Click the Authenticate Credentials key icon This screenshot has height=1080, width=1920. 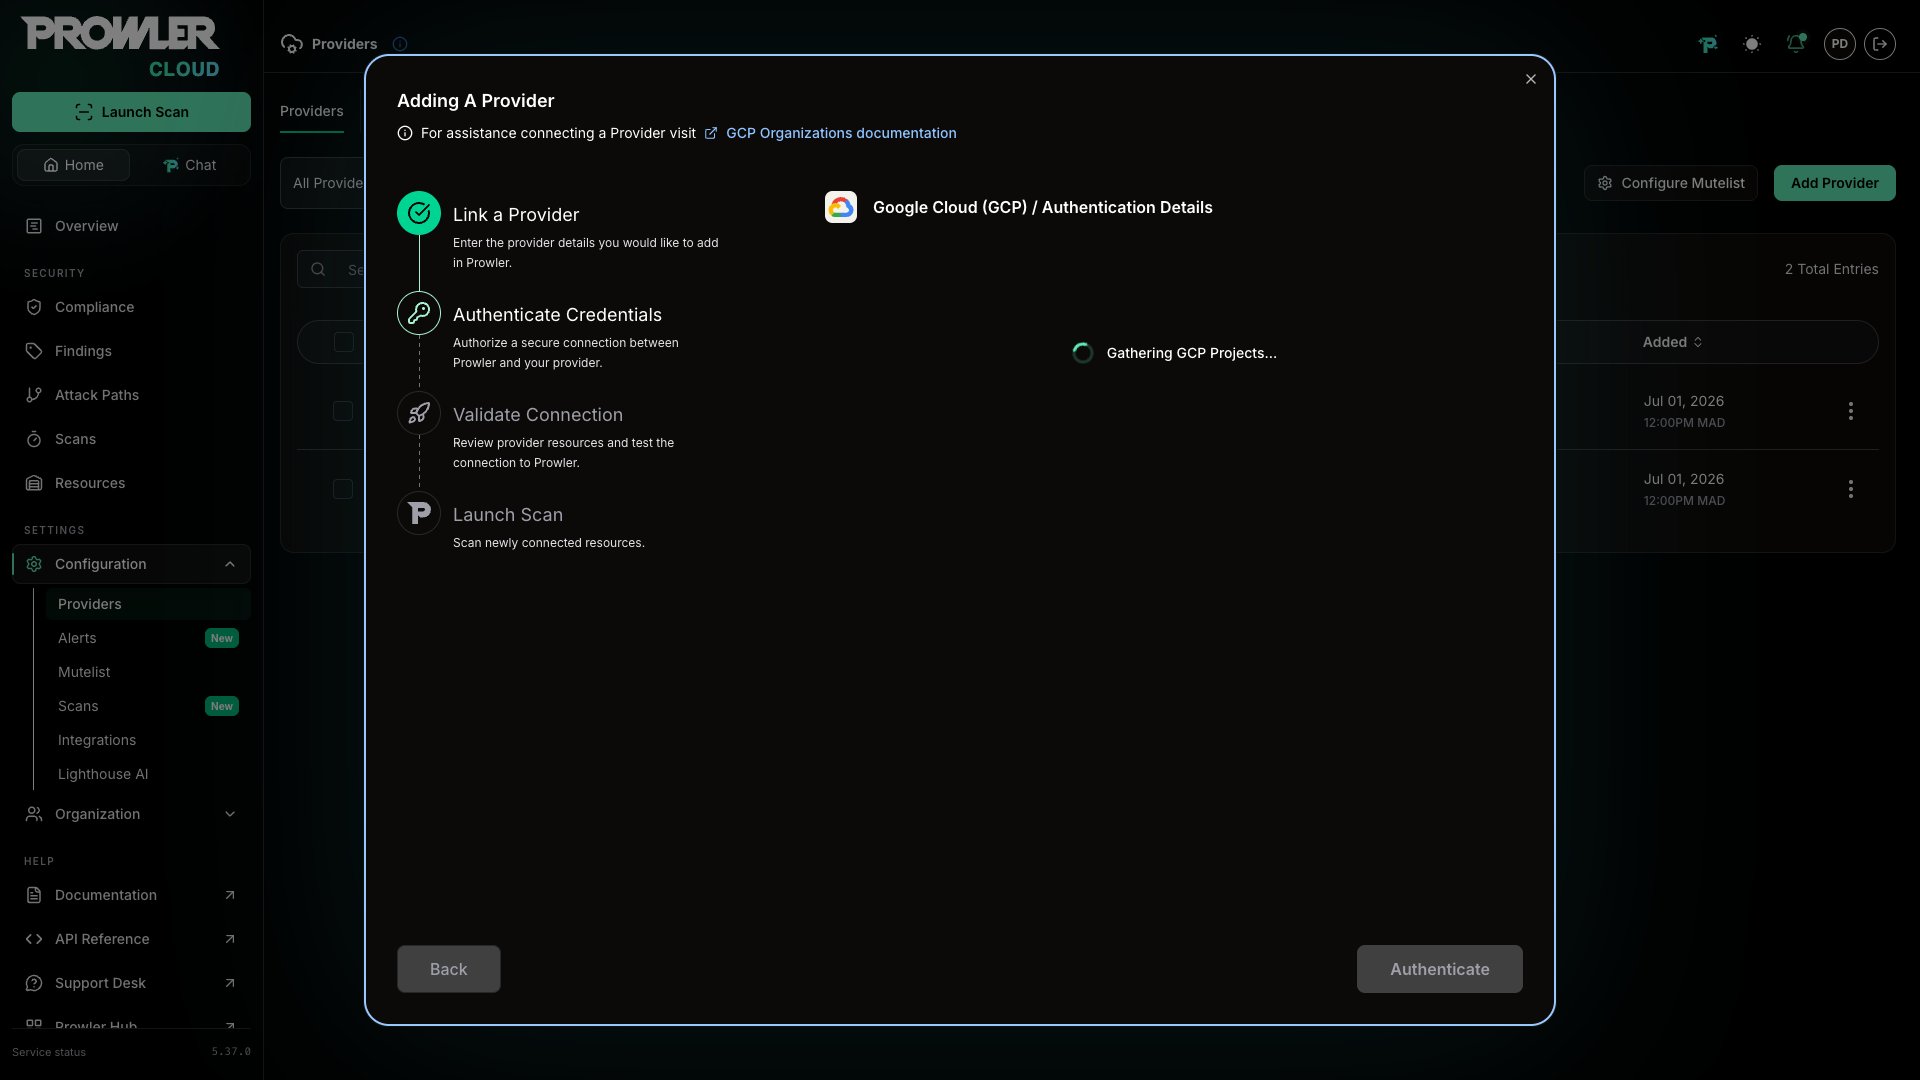[x=419, y=313]
